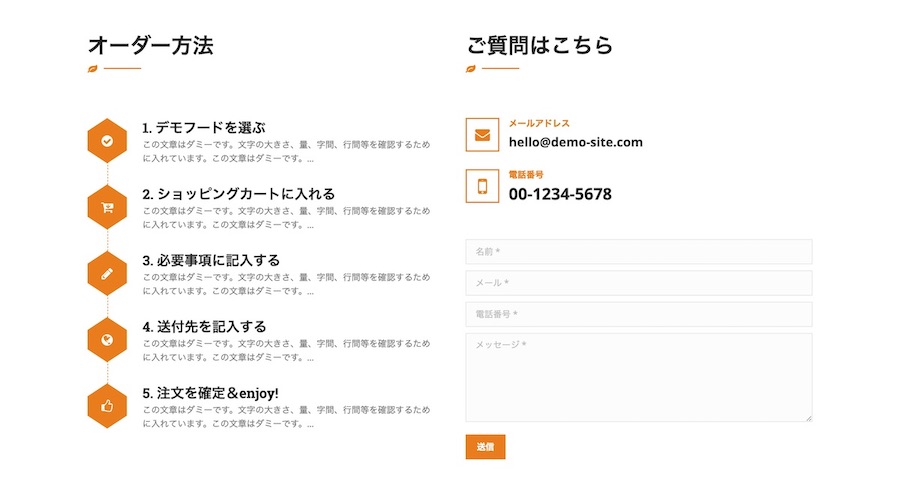Click the orange メールアドレス label
900x497 pixels.
(539, 123)
